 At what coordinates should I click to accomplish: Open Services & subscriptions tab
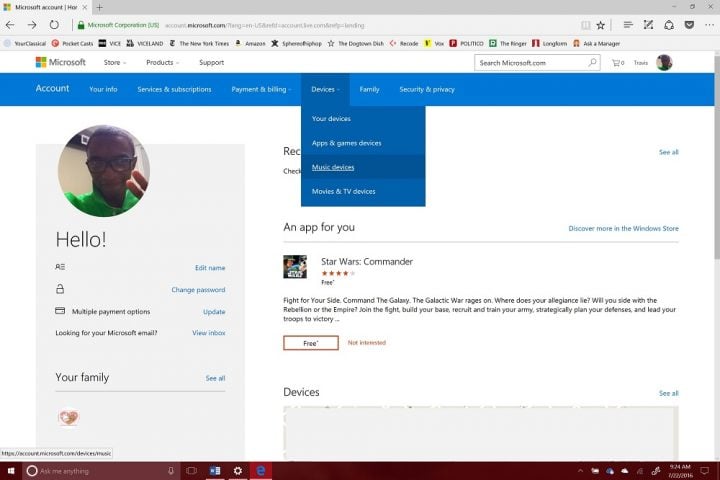coord(174,89)
